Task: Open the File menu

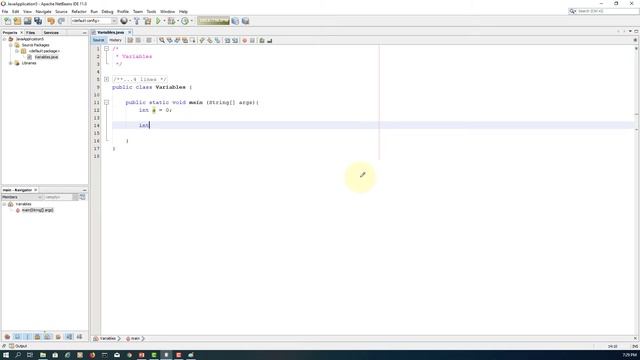Action: pyautogui.click(x=5, y=11)
